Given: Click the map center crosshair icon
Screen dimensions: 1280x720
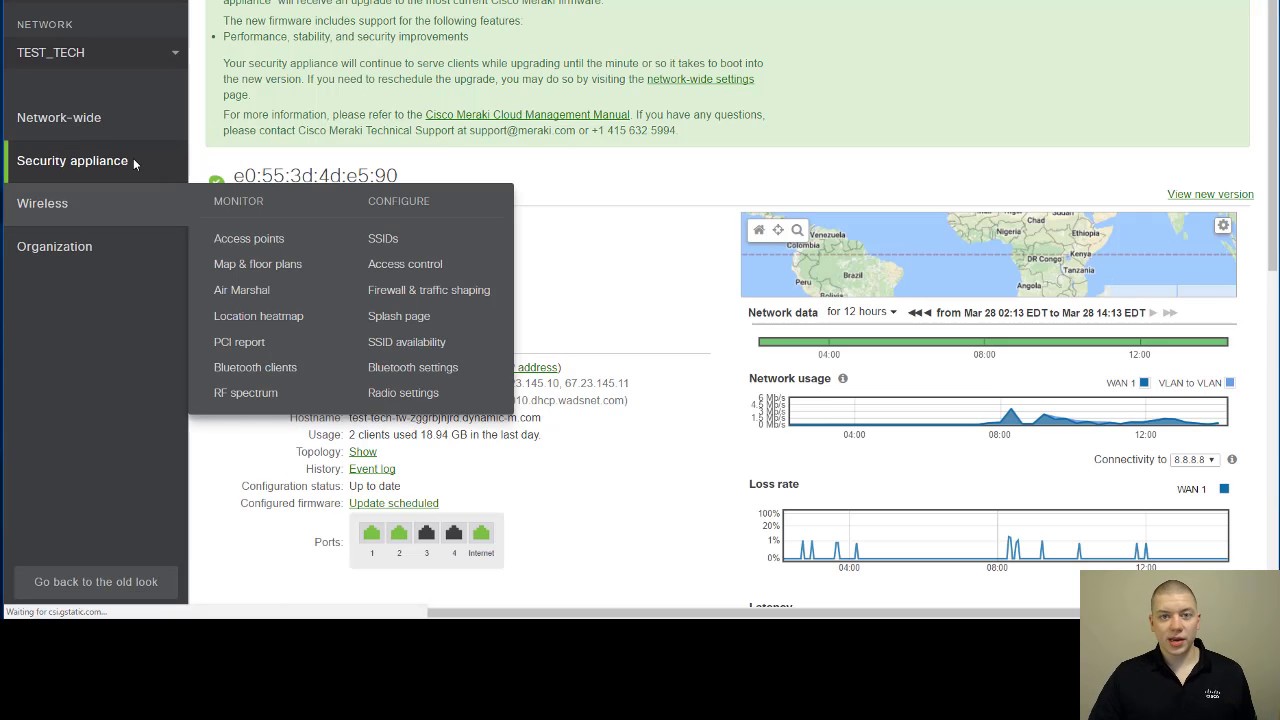Looking at the screenshot, I should coord(778,230).
